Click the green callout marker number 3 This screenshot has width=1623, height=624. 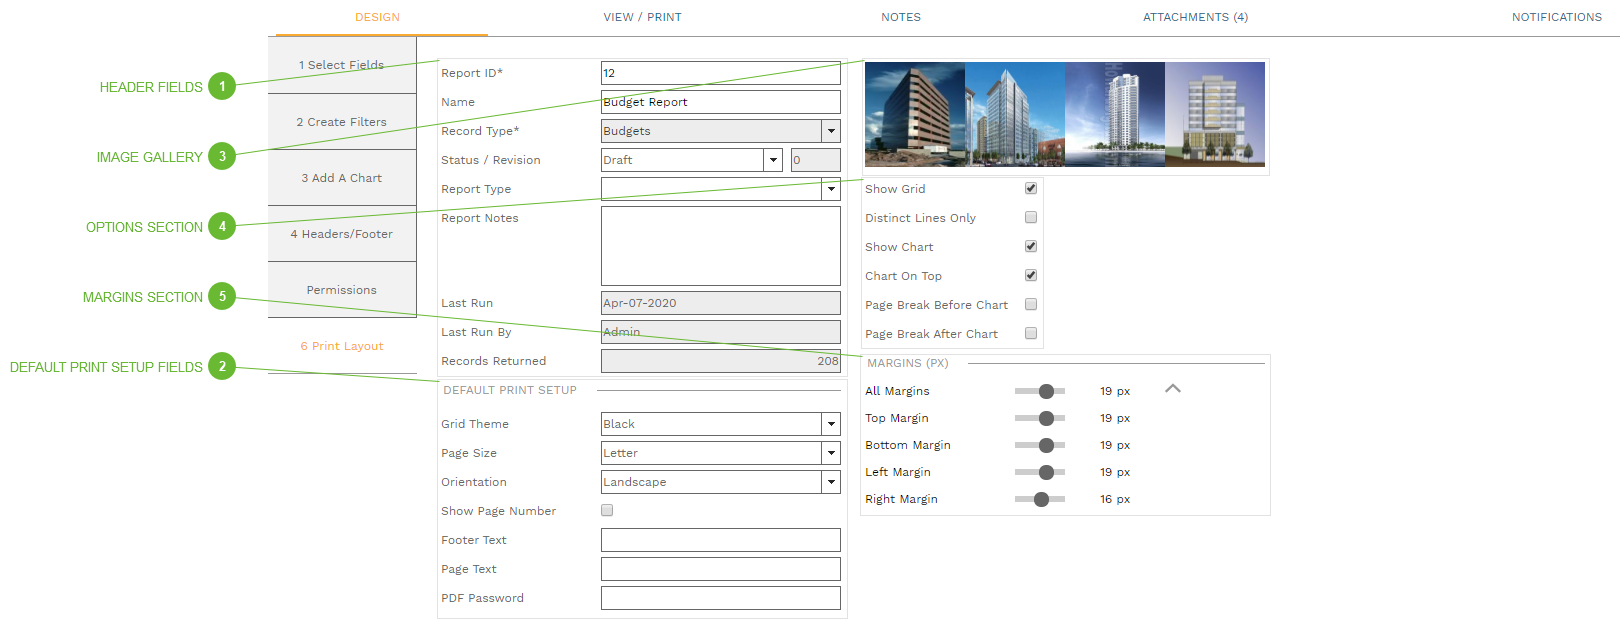point(222,156)
